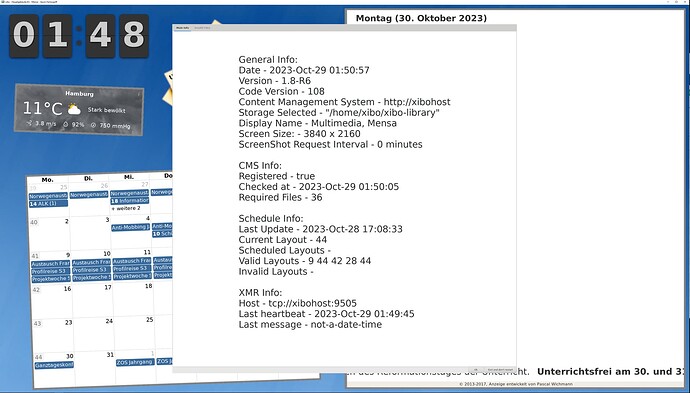Click the Hamburg city name in weather widget
Screen dimensions: 690x393
[x=79, y=94]
